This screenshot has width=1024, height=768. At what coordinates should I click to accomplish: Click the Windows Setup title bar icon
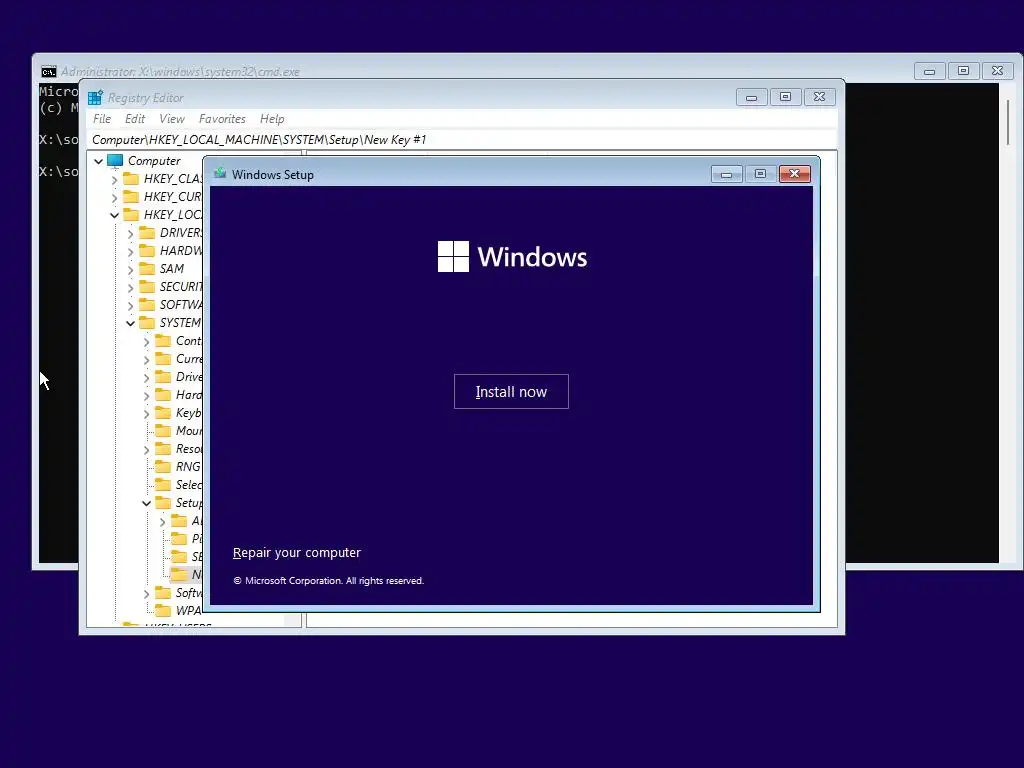click(220, 173)
